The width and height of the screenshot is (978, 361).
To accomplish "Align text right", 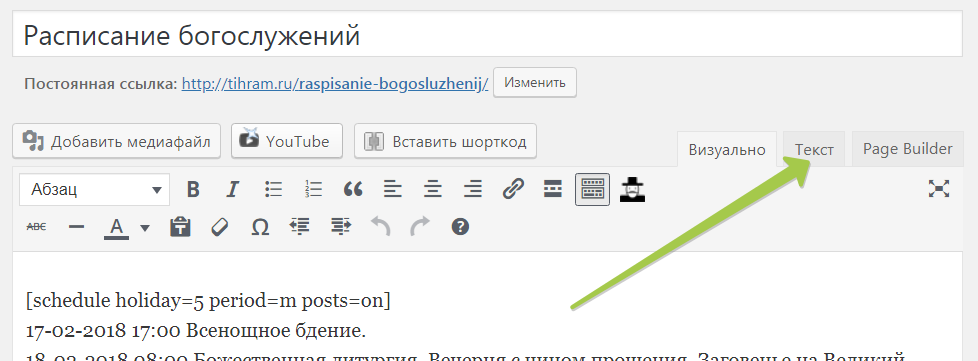I will tap(472, 189).
